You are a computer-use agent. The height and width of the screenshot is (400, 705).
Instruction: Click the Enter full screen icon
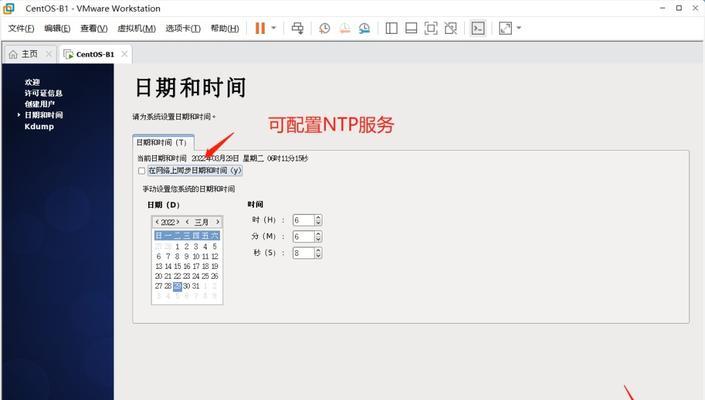[x=431, y=28]
